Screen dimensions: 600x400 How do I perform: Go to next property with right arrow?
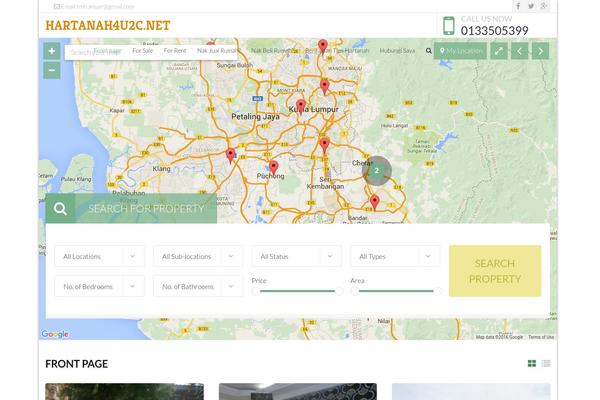point(540,51)
